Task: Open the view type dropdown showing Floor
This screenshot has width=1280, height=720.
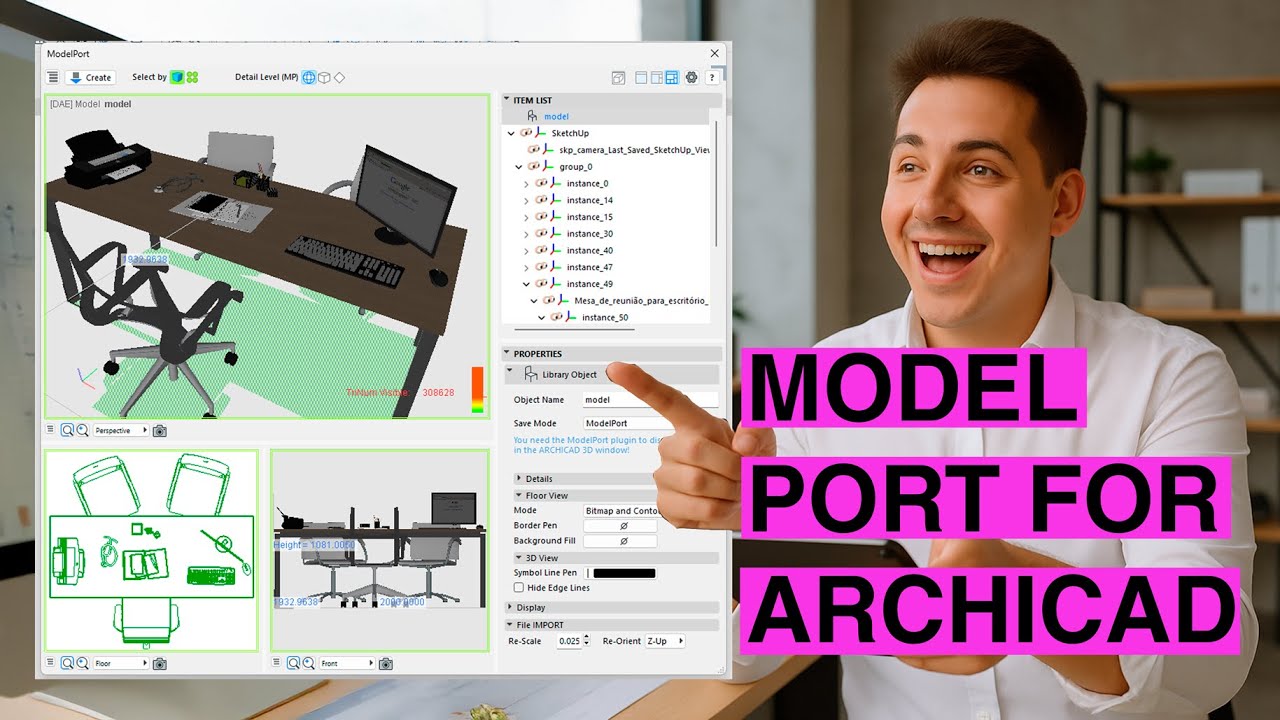Action: (120, 663)
